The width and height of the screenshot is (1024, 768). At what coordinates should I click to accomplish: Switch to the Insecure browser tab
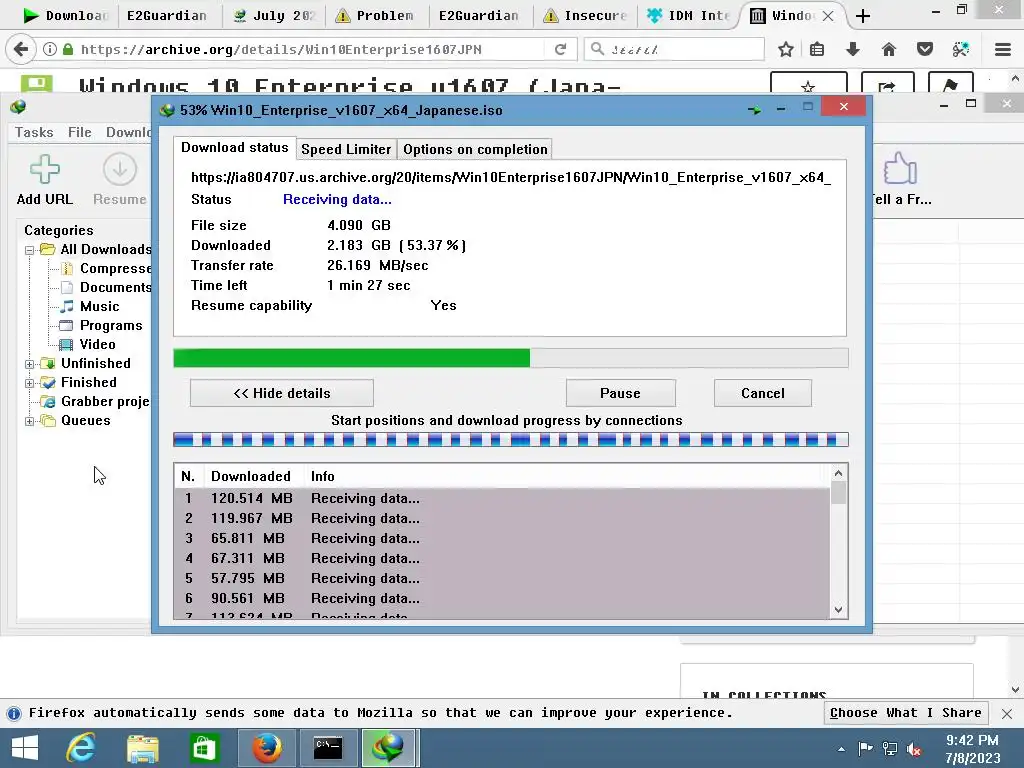pyautogui.click(x=584, y=16)
